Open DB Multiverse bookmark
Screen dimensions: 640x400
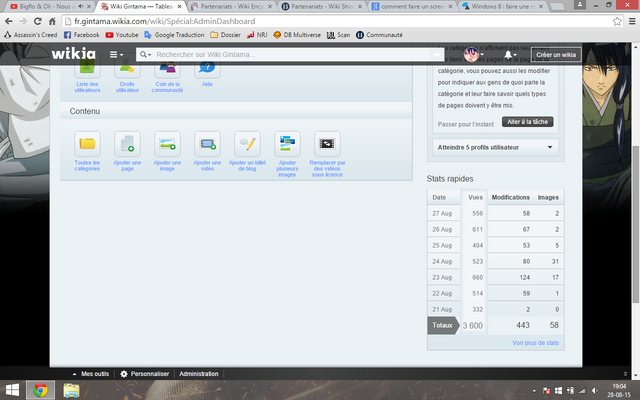coord(297,35)
